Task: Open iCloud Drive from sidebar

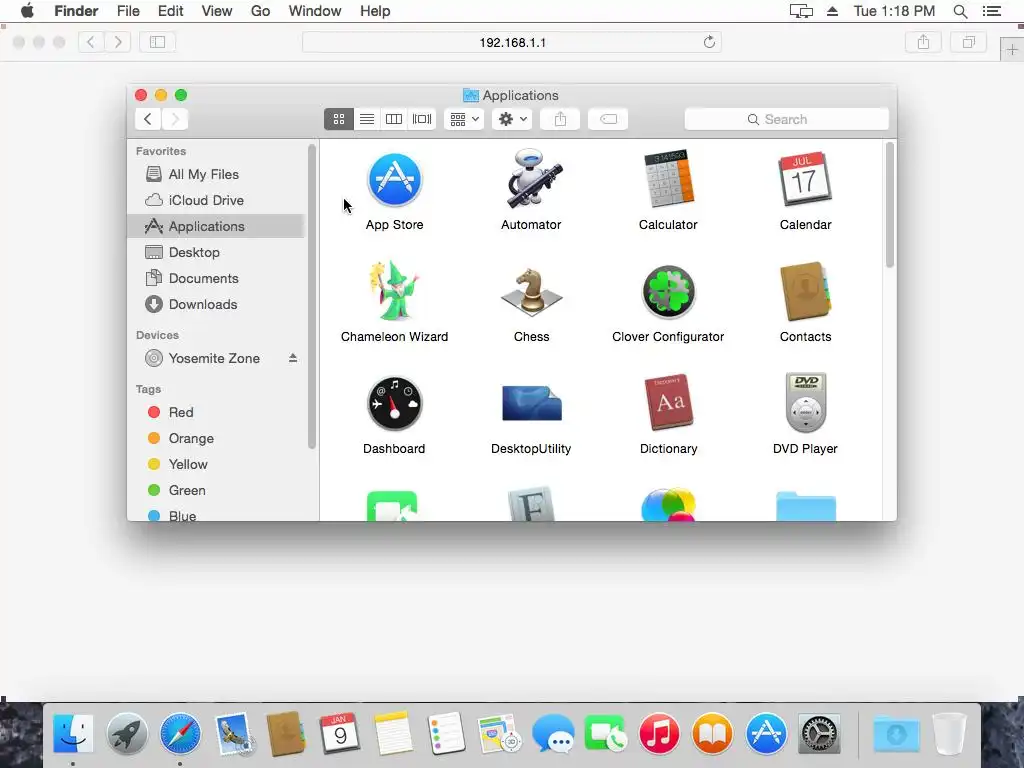Action: (x=216, y=200)
